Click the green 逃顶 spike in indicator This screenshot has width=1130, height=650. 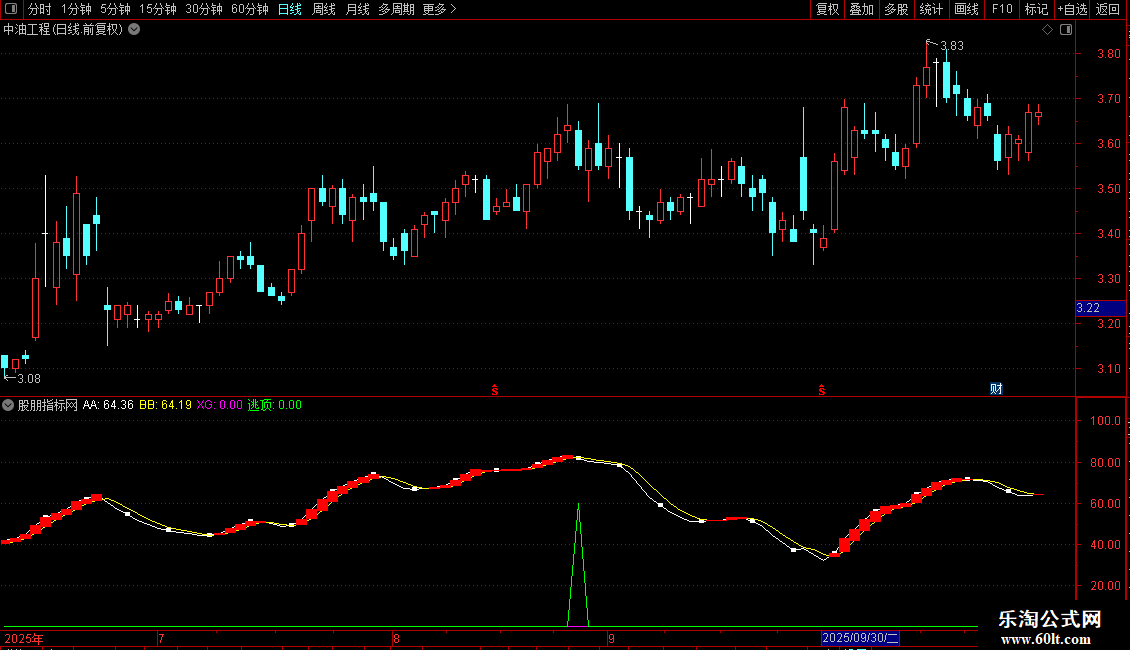578,566
